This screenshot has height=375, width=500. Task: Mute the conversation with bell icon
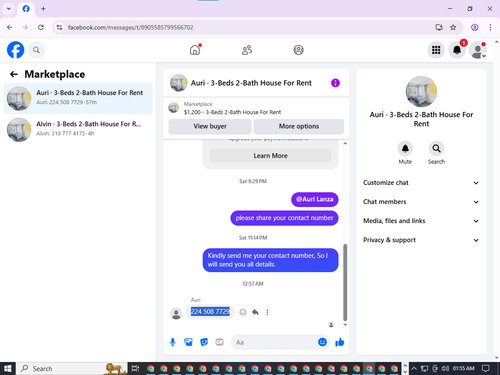[405, 149]
